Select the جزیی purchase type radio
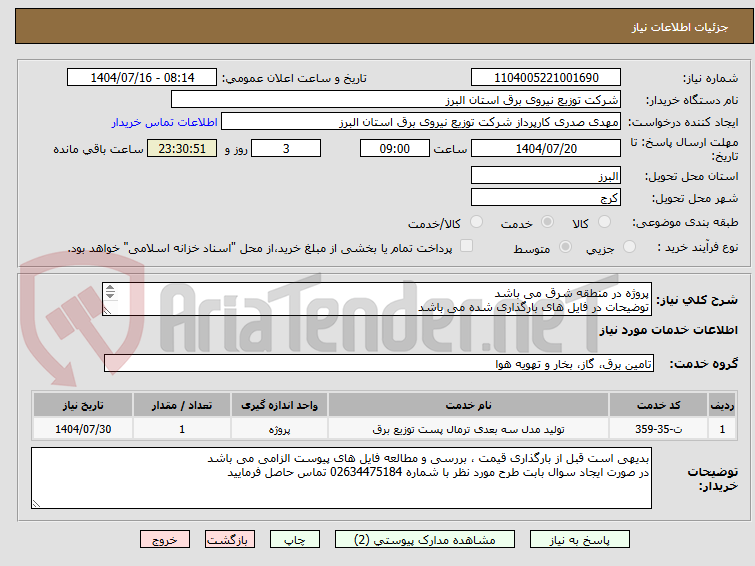 pos(629,247)
